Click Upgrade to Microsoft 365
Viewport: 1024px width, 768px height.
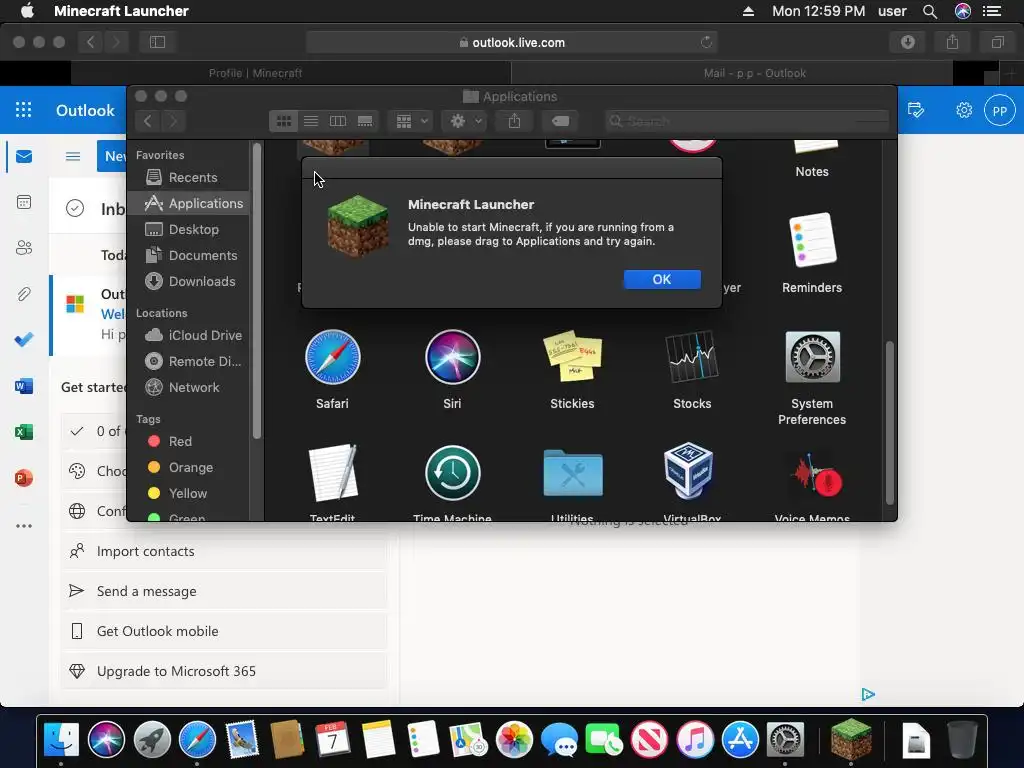click(x=225, y=671)
